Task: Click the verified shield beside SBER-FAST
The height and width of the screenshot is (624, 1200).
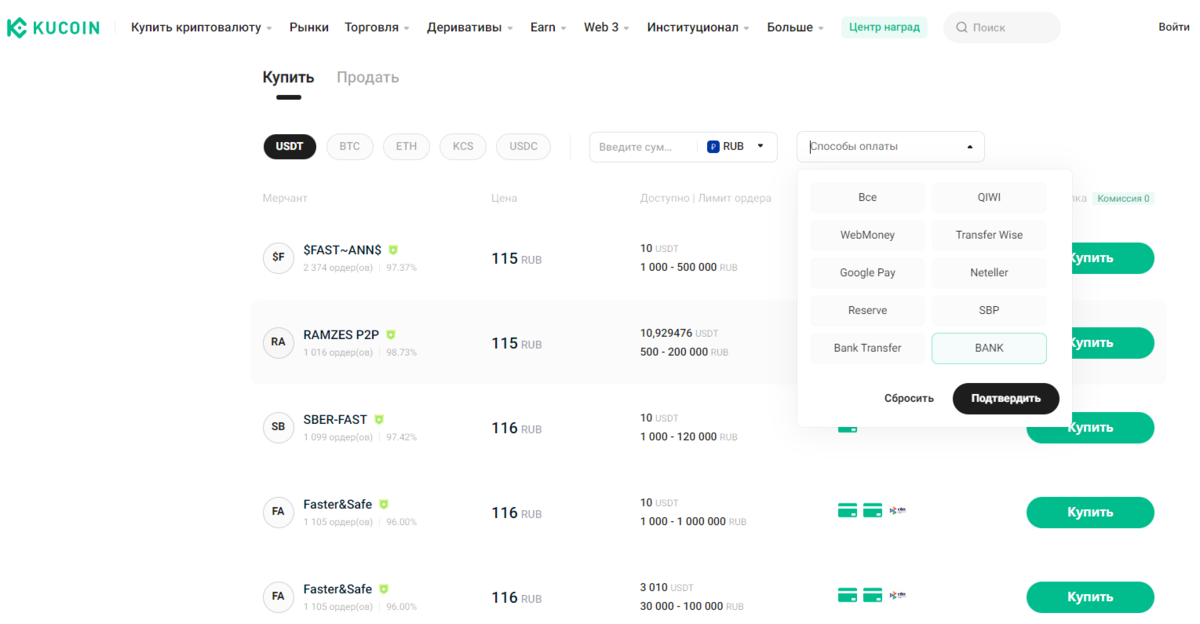Action: tap(379, 420)
